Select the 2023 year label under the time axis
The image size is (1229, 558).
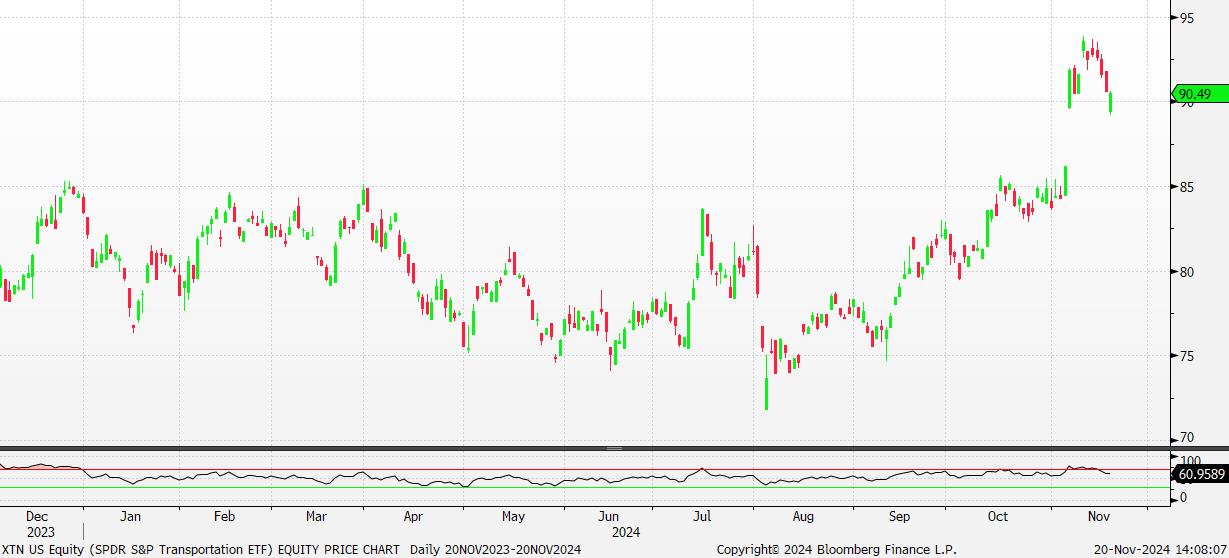click(x=40, y=532)
